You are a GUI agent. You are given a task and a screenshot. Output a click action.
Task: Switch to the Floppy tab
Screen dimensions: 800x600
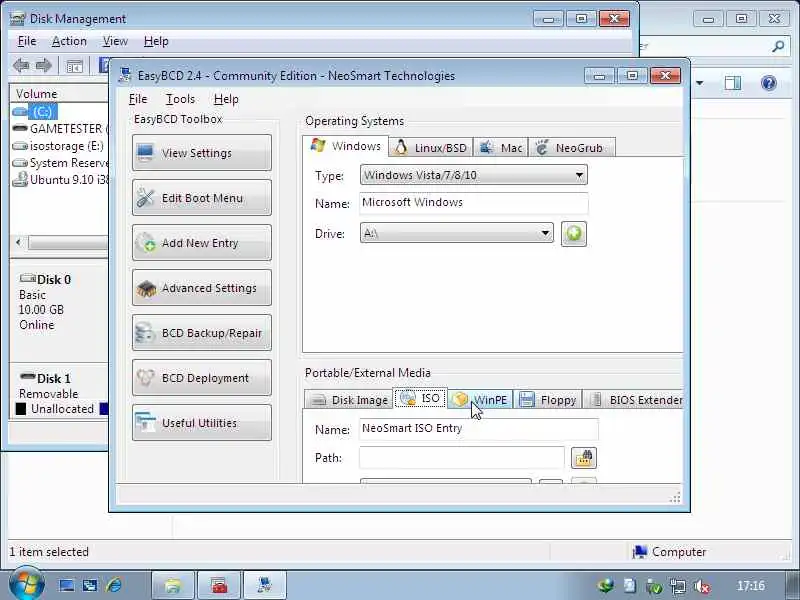click(x=547, y=400)
